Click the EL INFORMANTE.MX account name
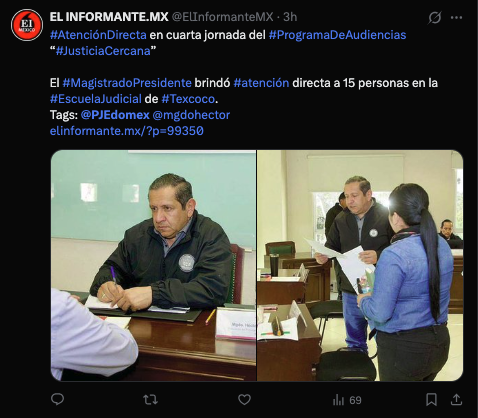The height and width of the screenshot is (418, 478). point(109,17)
